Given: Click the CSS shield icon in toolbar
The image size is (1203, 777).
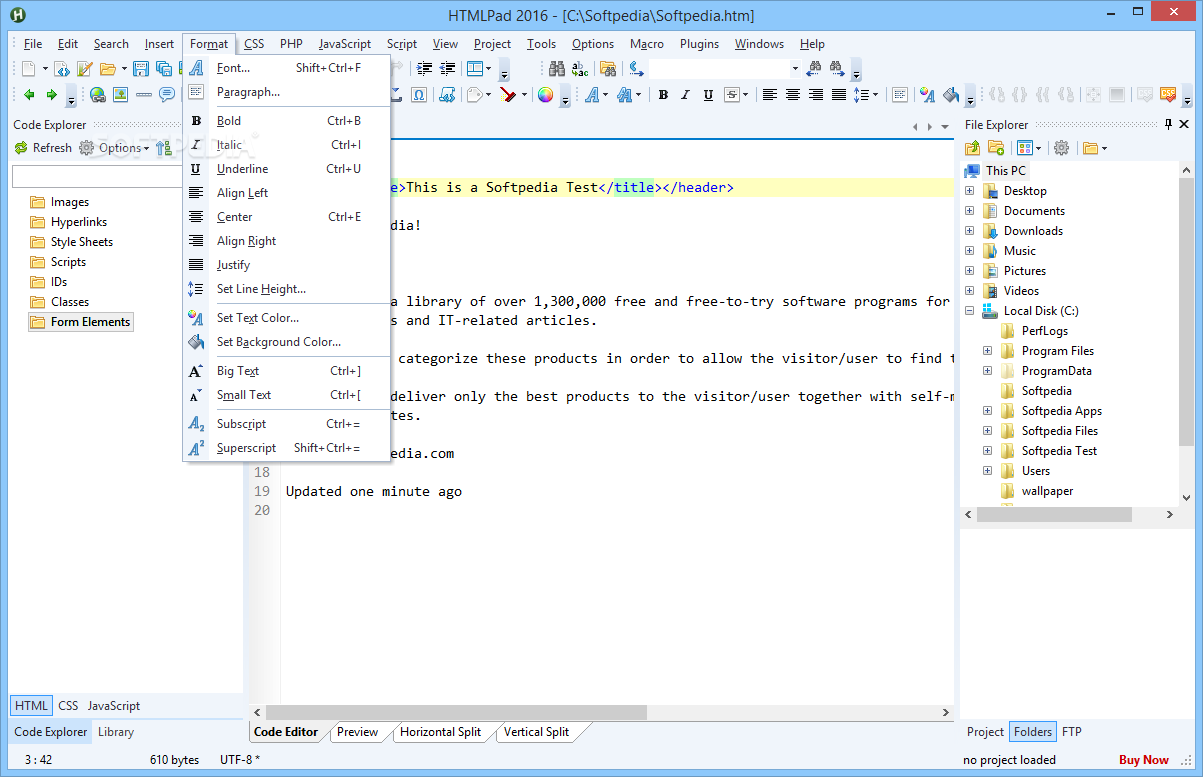Looking at the screenshot, I should pos(1167,95).
